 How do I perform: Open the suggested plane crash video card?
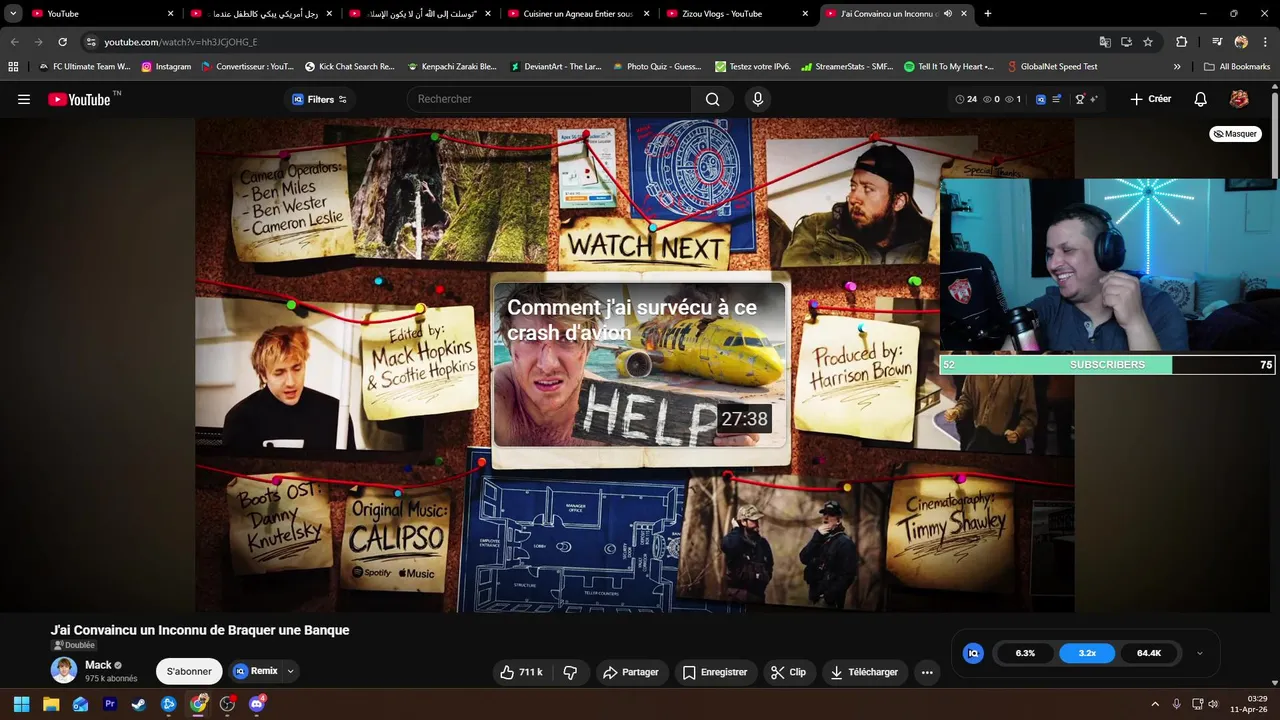click(x=640, y=365)
